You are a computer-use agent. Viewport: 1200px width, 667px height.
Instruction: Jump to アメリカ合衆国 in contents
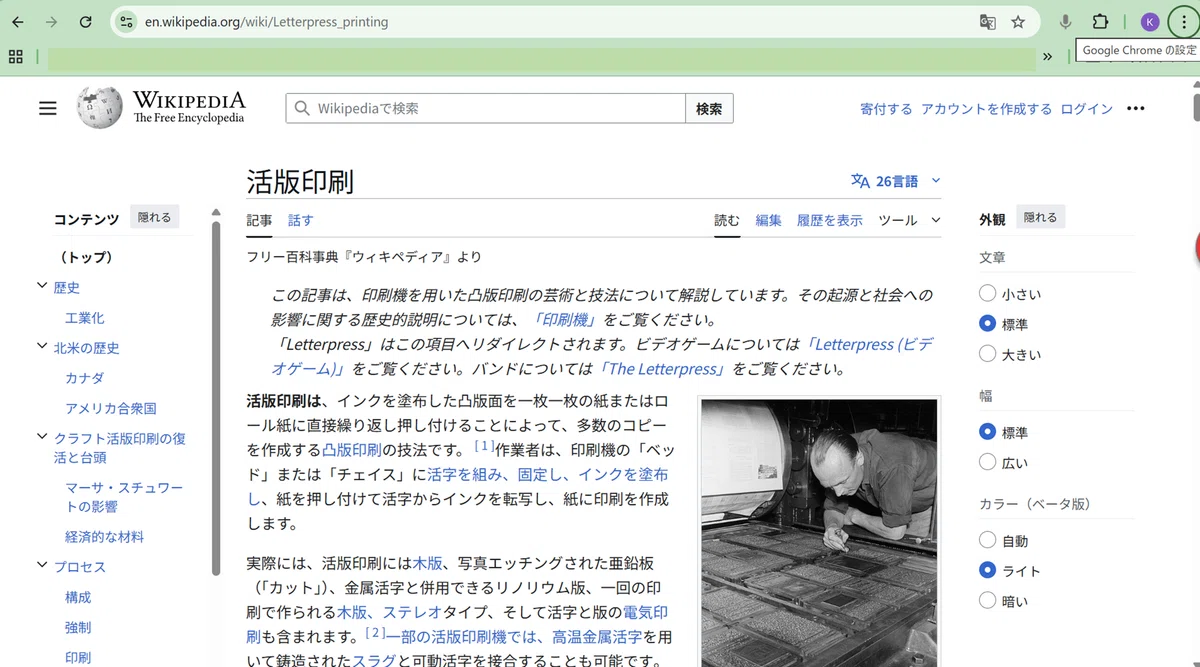click(111, 408)
